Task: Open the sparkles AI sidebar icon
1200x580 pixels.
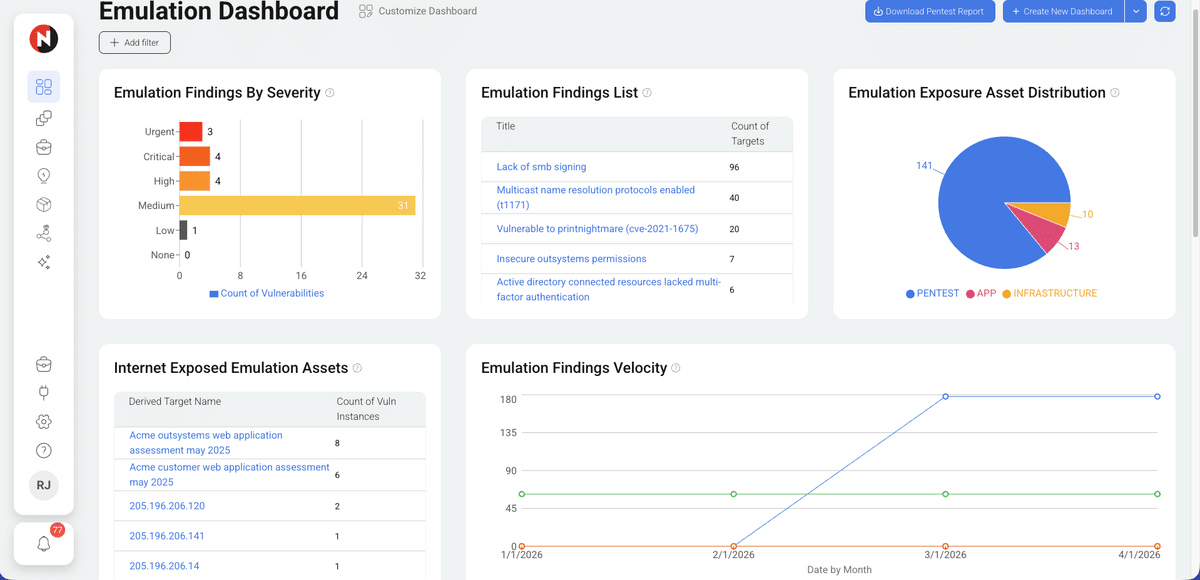Action: pos(44,262)
